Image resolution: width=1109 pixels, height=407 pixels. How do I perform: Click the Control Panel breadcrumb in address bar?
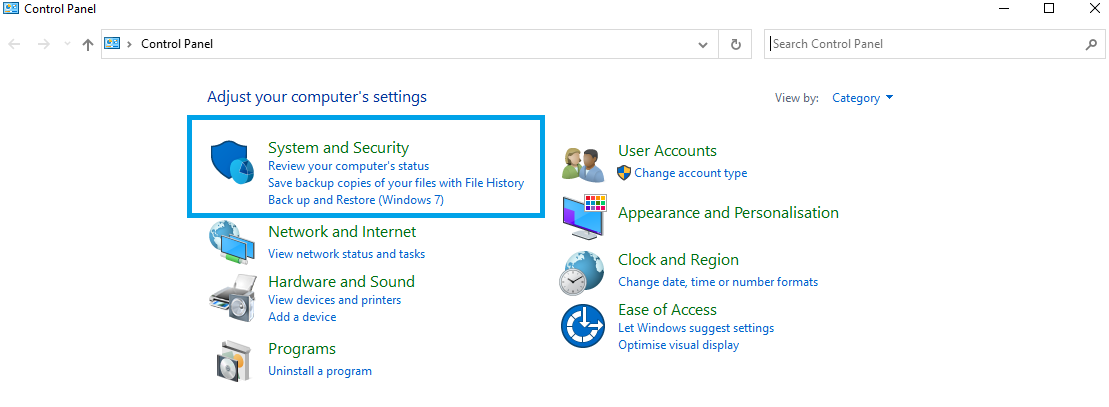(x=177, y=44)
